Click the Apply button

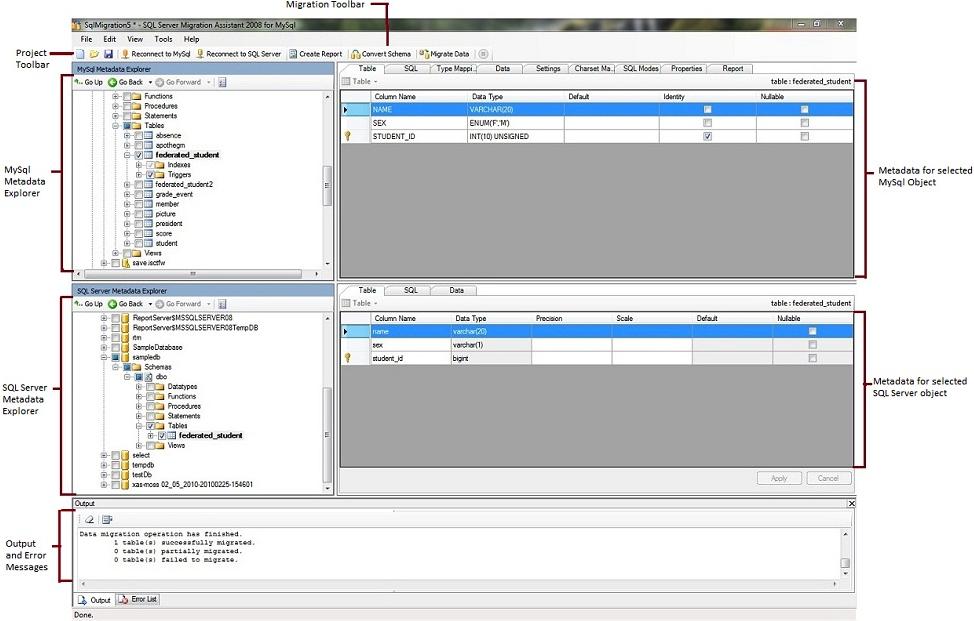[779, 478]
